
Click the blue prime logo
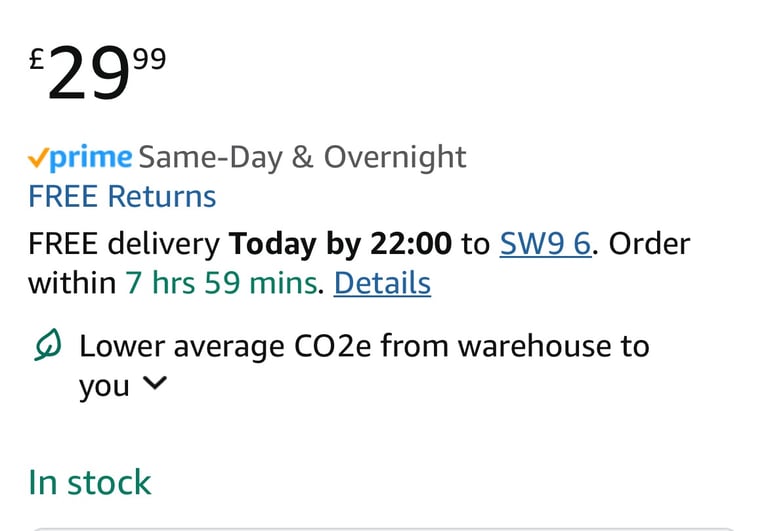click(x=91, y=158)
